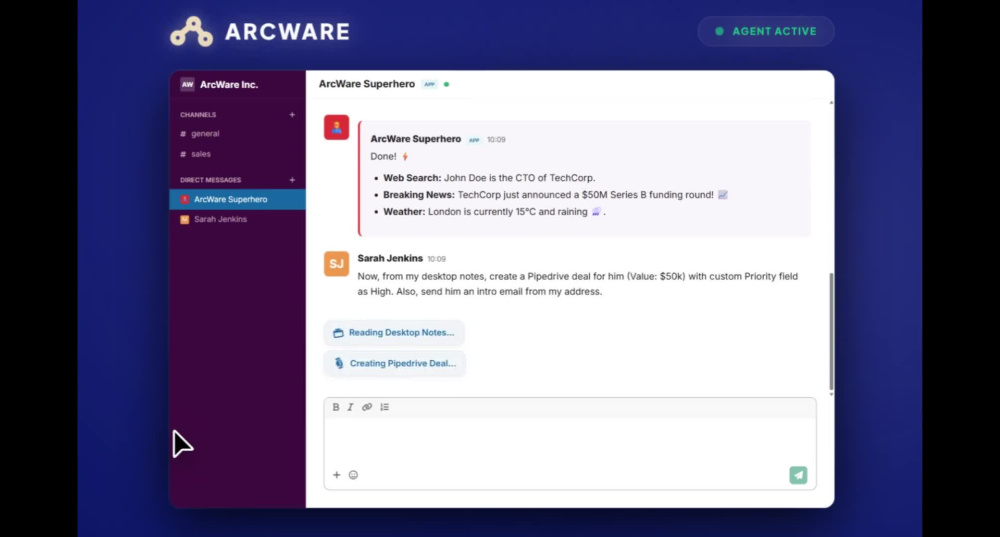Screen dimensions: 1000x537
Task: Send the message with green send button
Action: pyautogui.click(x=798, y=475)
